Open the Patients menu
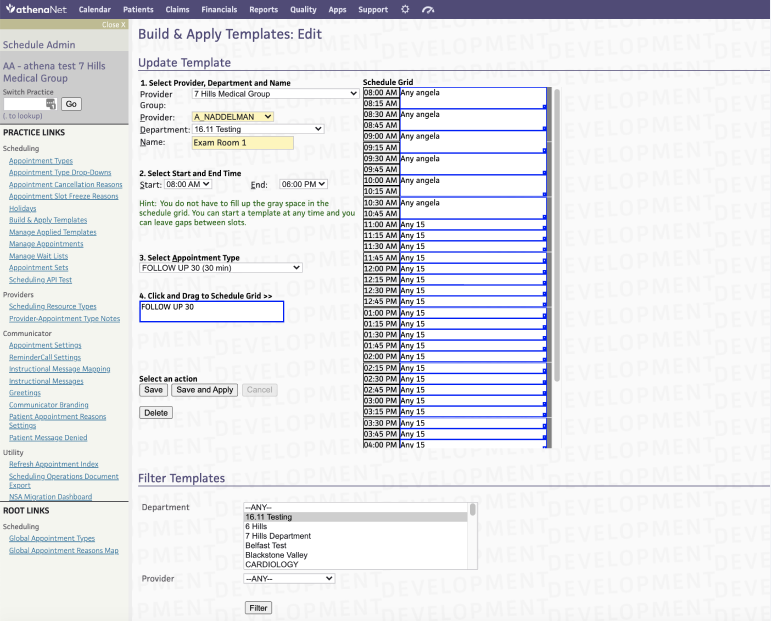Image resolution: width=771 pixels, height=621 pixels. pos(138,9)
